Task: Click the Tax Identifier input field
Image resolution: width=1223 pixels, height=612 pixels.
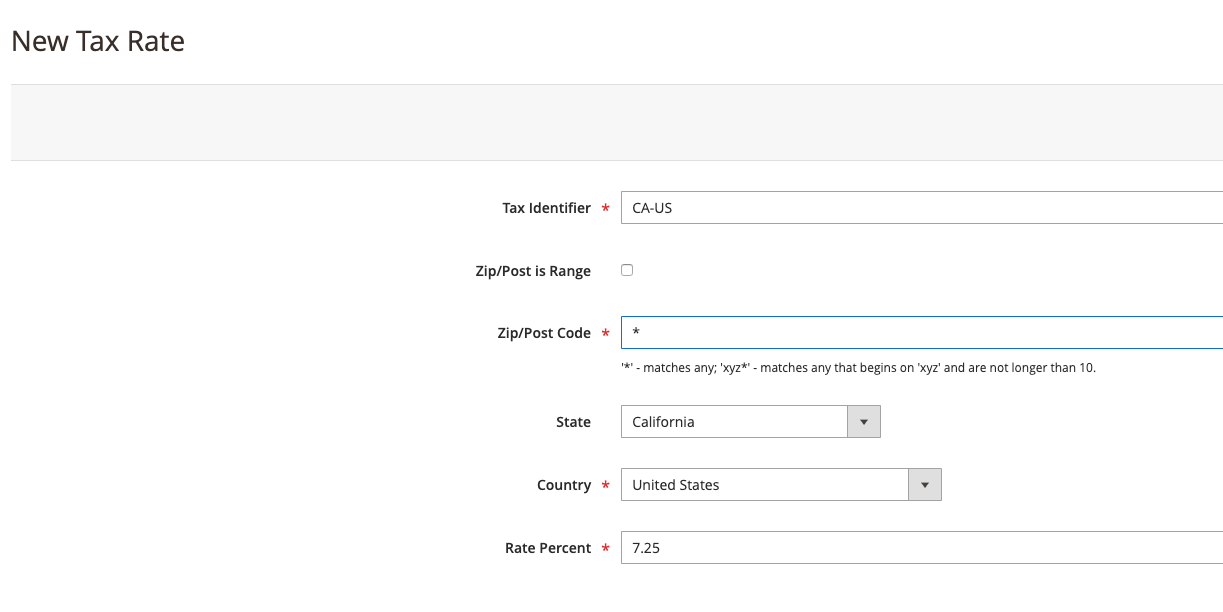Action: 922,208
